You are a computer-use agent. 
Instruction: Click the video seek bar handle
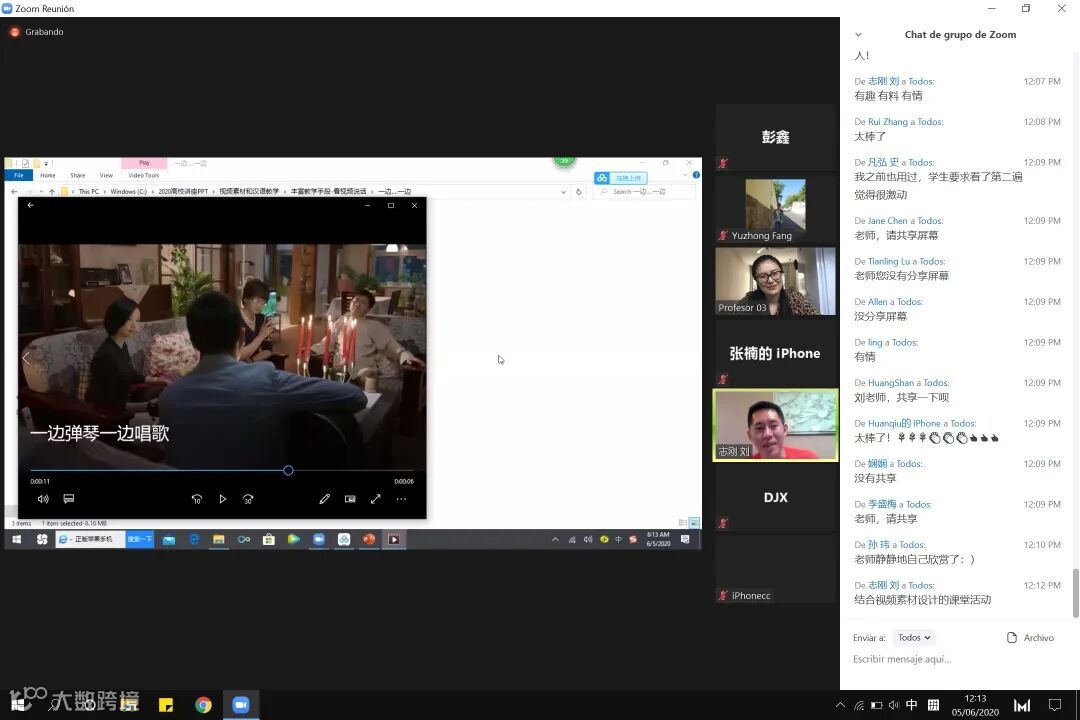click(288, 470)
